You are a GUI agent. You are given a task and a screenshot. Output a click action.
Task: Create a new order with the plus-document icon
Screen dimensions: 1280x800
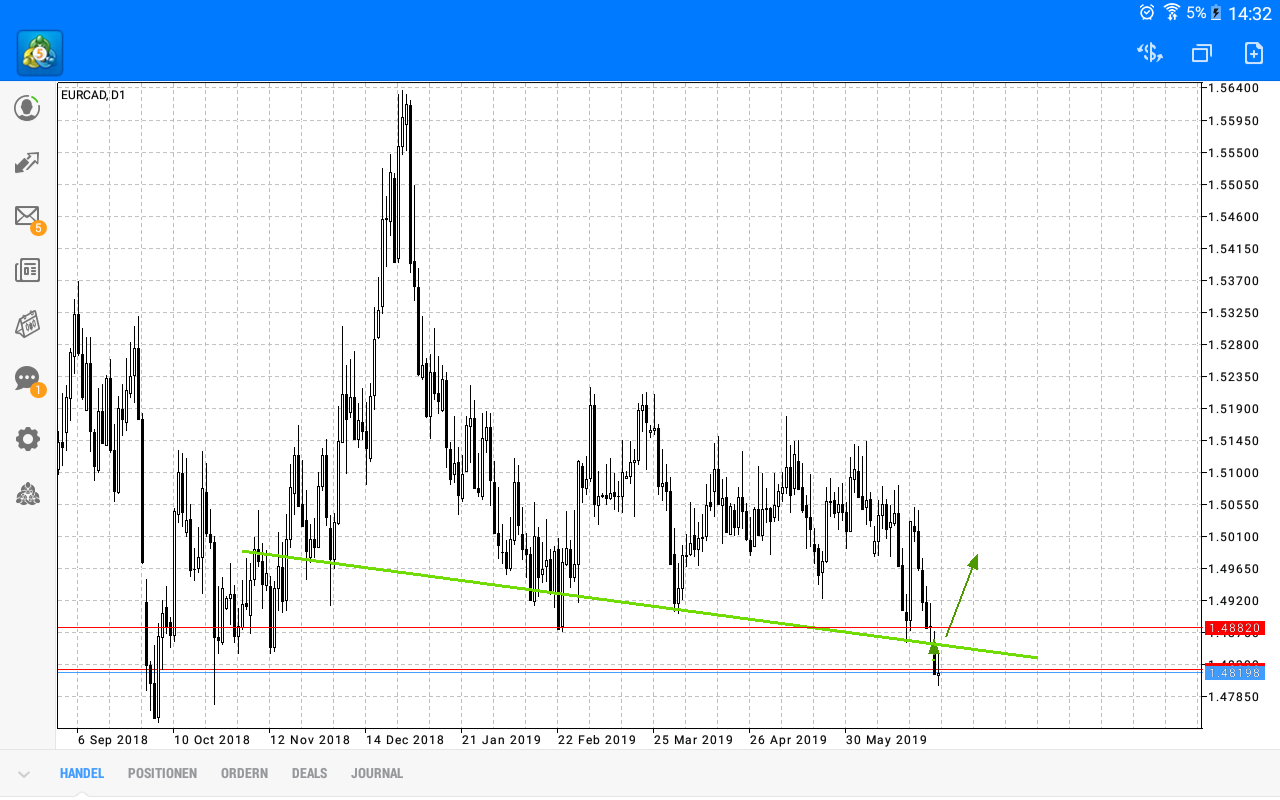[x=1253, y=52]
